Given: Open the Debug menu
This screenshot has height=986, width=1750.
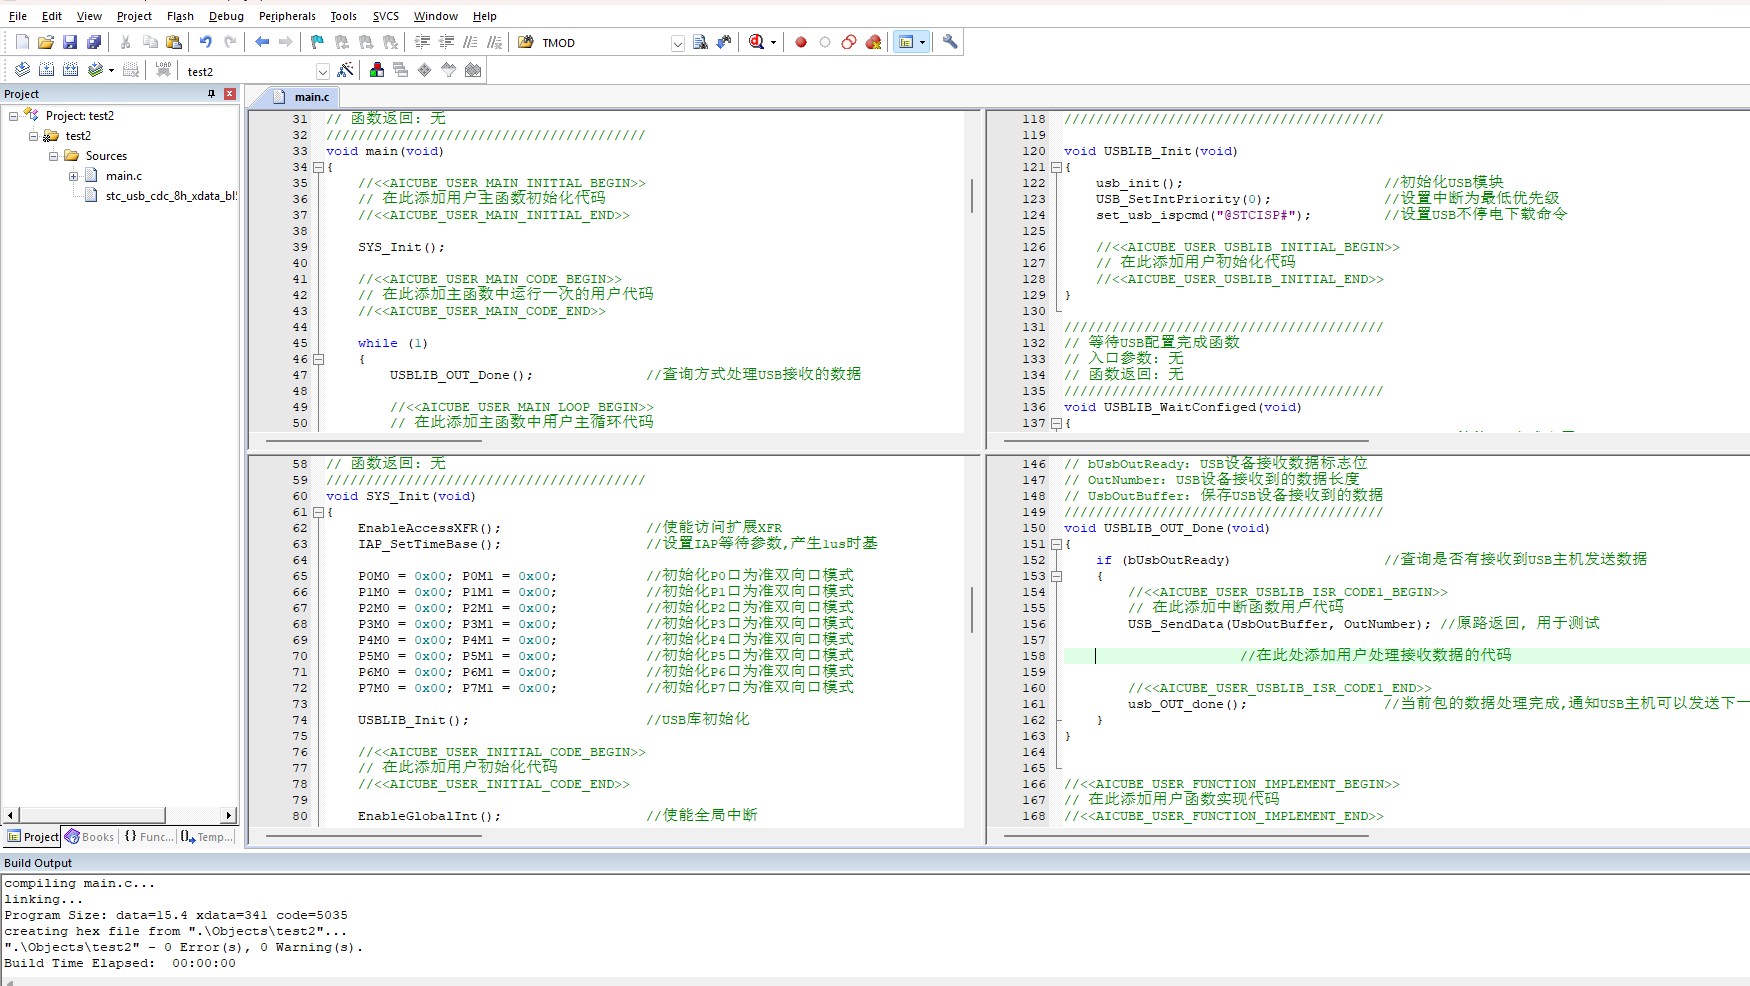Looking at the screenshot, I should point(226,16).
